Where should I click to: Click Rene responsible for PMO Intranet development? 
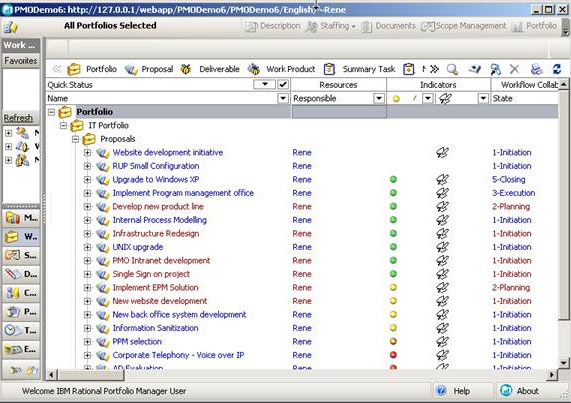coord(302,261)
